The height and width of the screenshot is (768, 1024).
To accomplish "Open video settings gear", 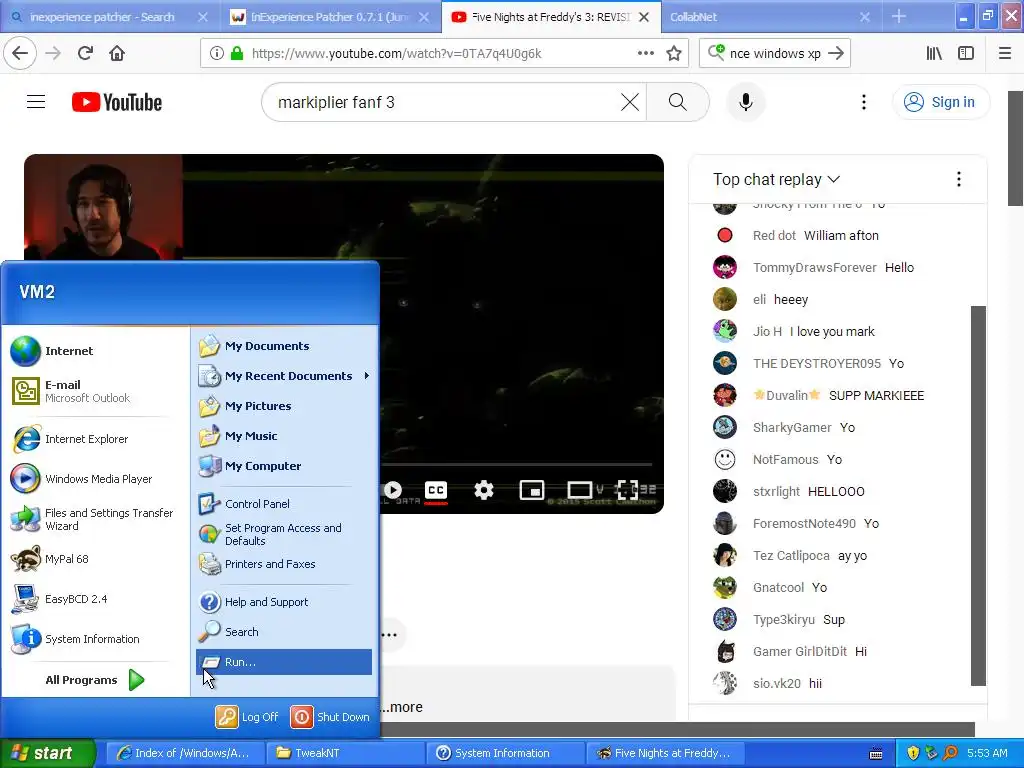I will 483,490.
